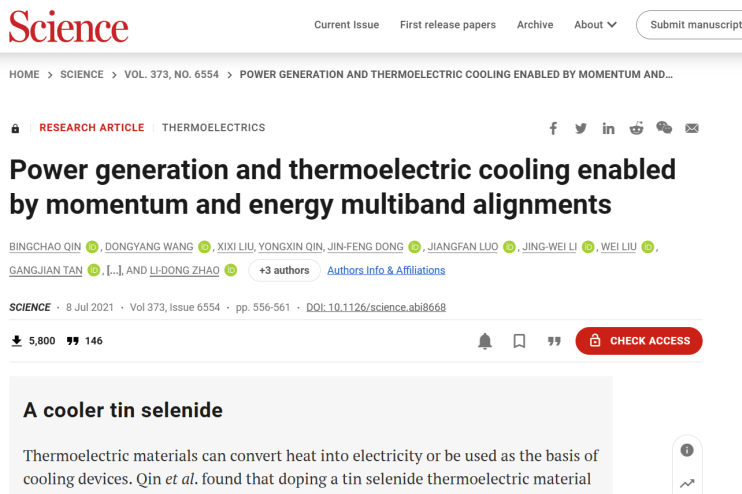Open the metrics trend icon
Screen dimensions: 742x494
point(687,484)
